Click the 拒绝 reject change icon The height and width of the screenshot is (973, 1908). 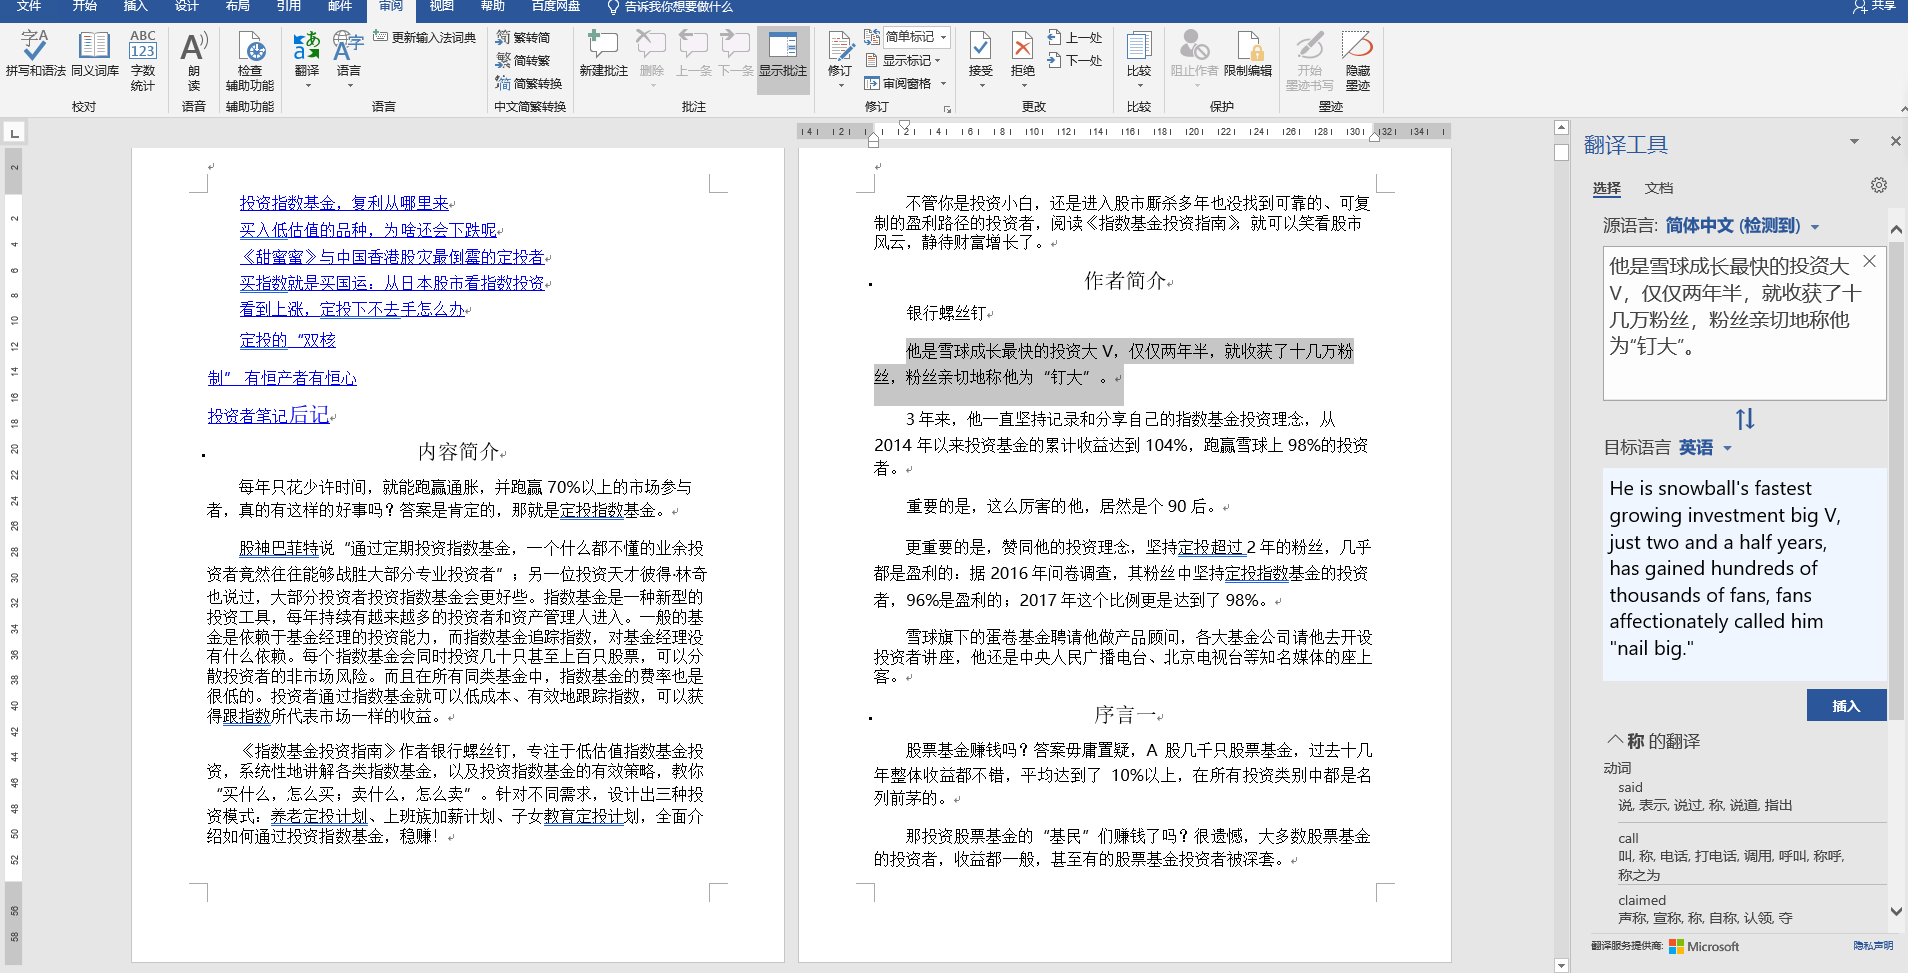[1022, 59]
